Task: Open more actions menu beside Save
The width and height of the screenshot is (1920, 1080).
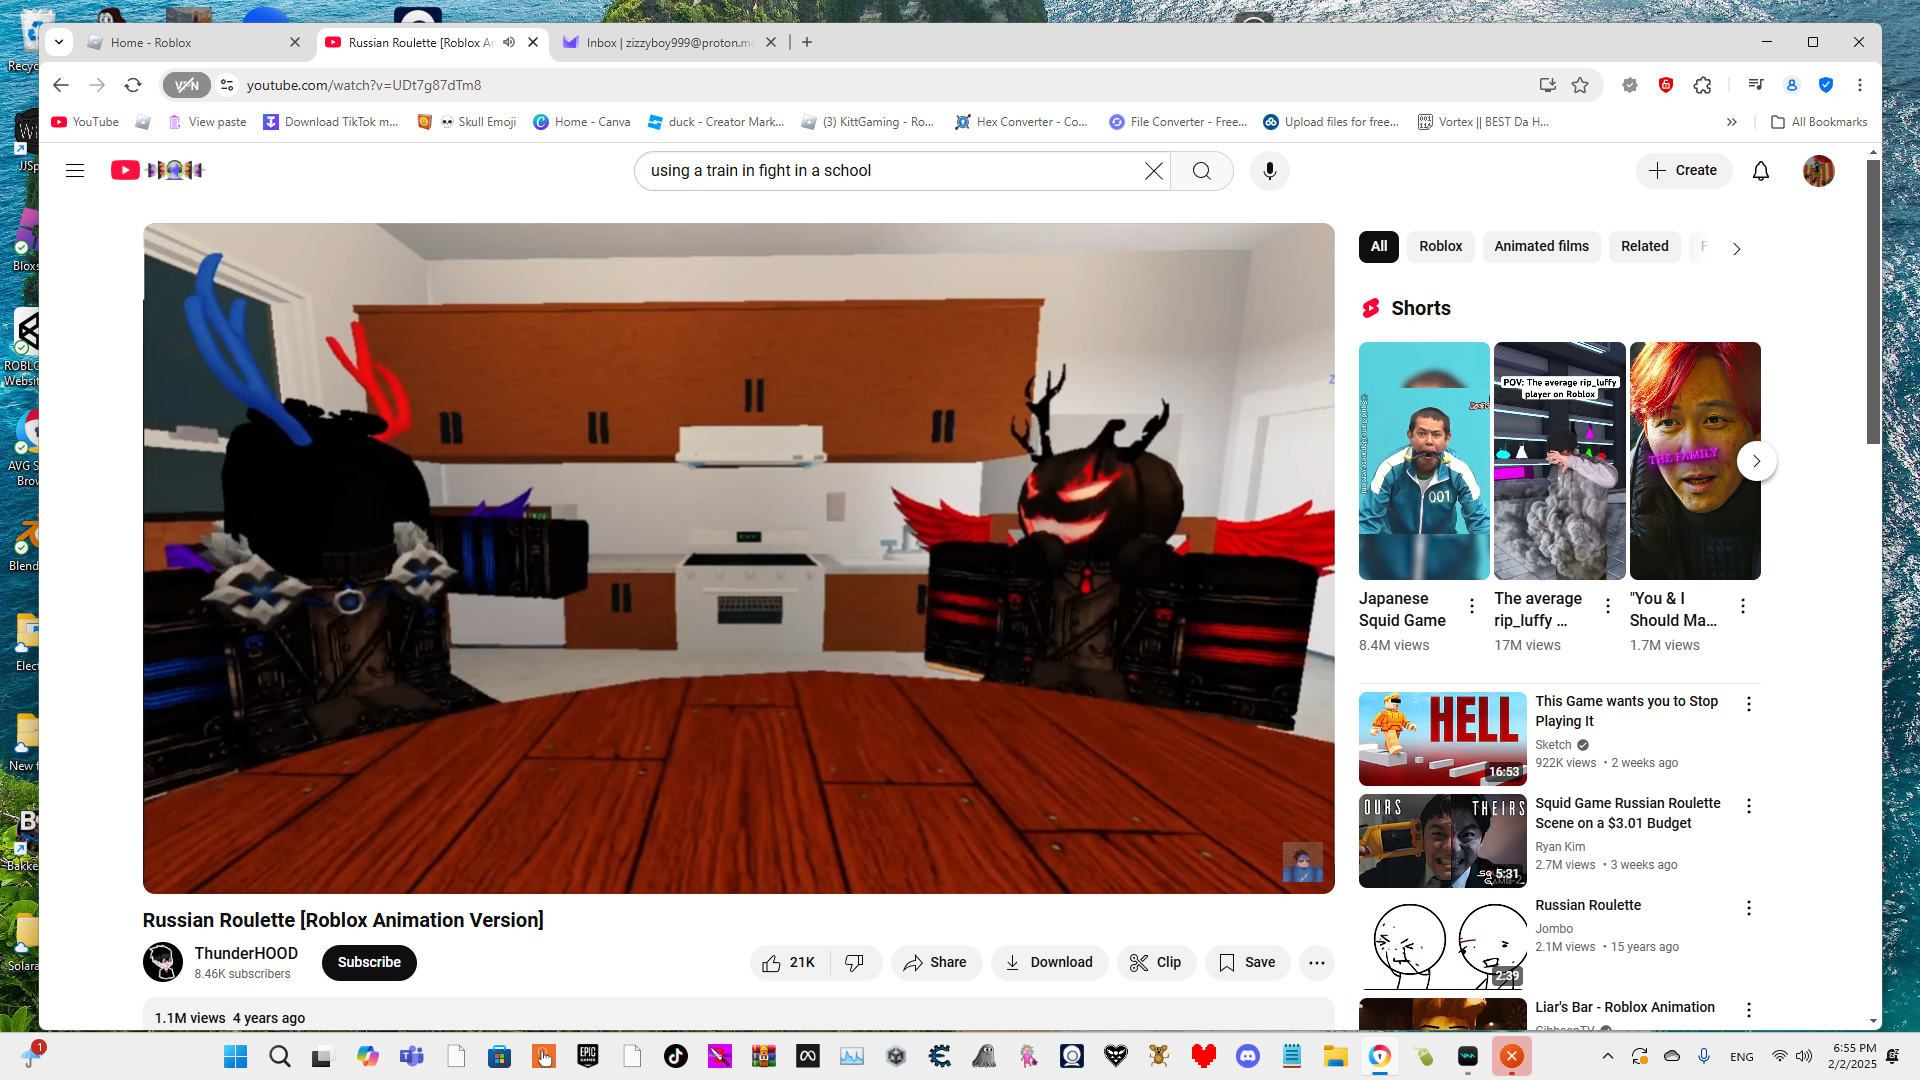Action: [1316, 963]
